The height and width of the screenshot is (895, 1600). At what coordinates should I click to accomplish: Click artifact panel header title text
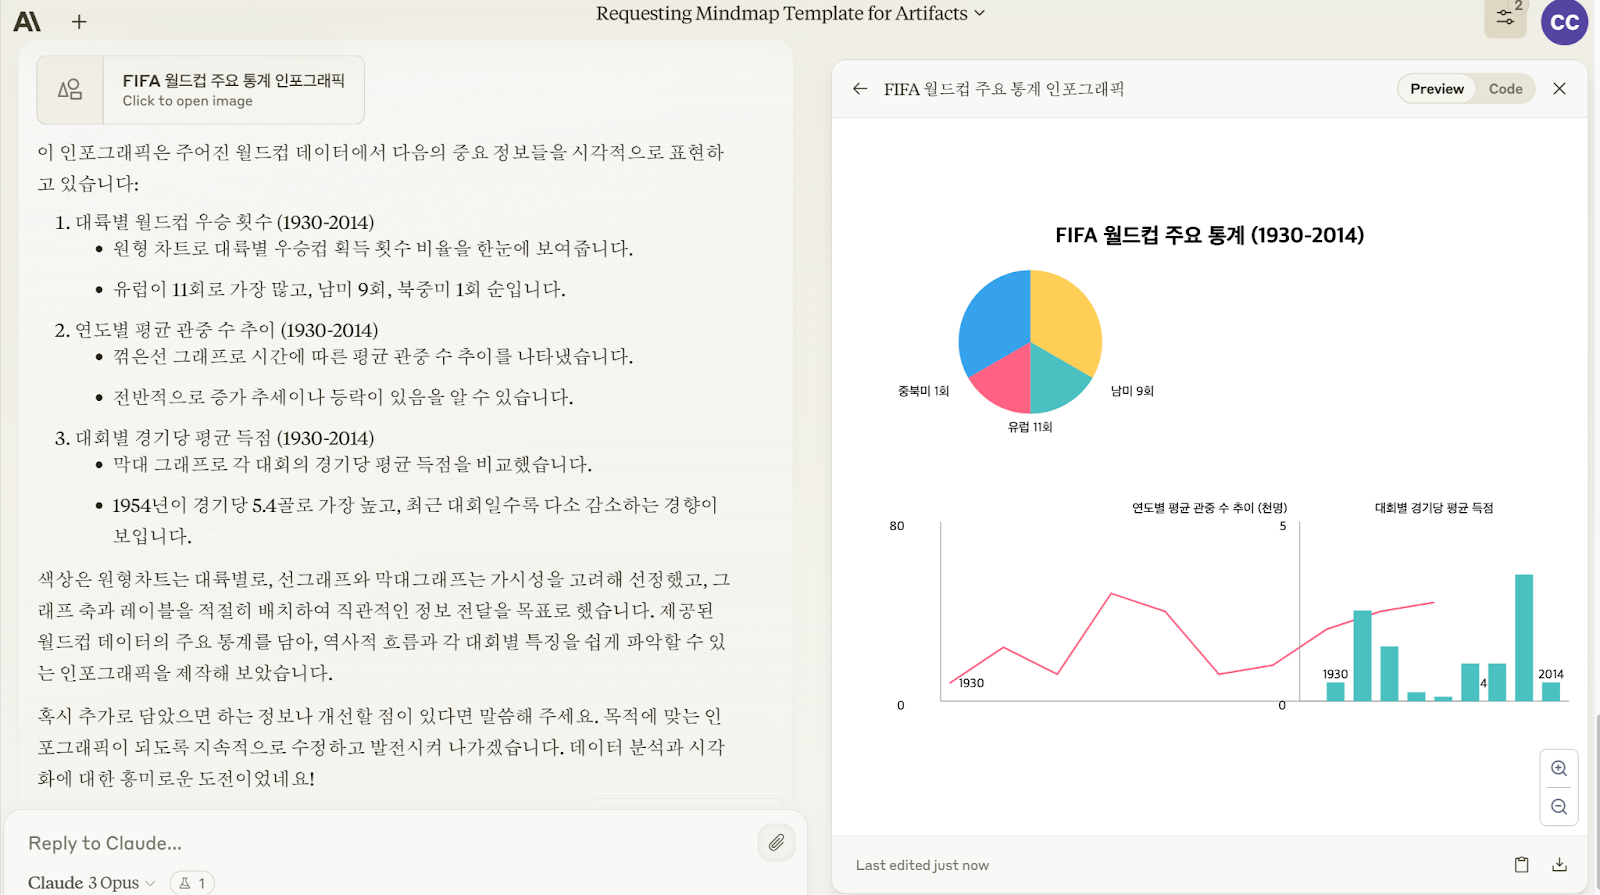(x=1004, y=89)
